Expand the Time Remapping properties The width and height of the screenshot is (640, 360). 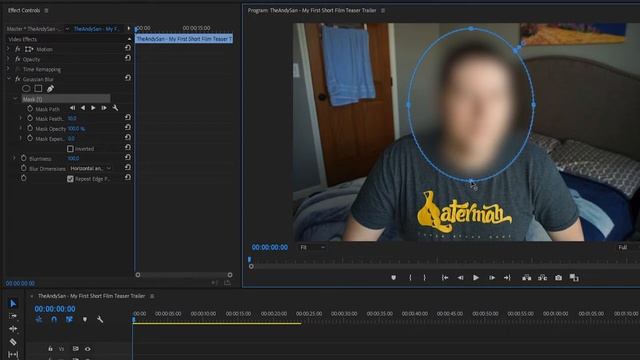[x=8, y=69]
